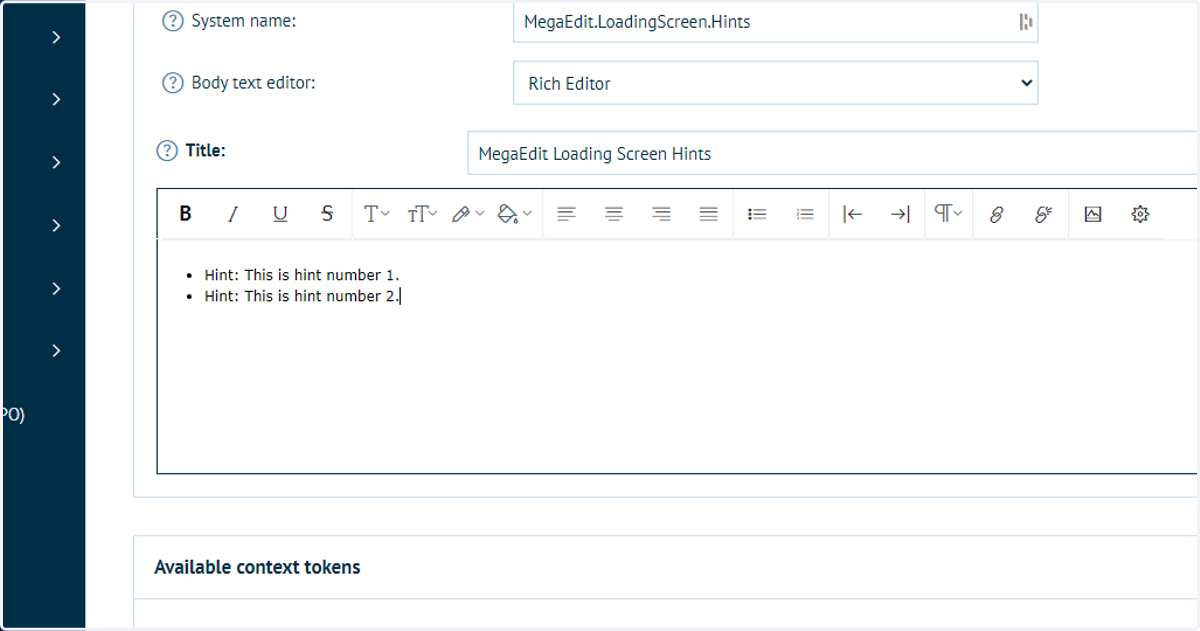The height and width of the screenshot is (631, 1200).
Task: Insert an image
Action: [1092, 213]
